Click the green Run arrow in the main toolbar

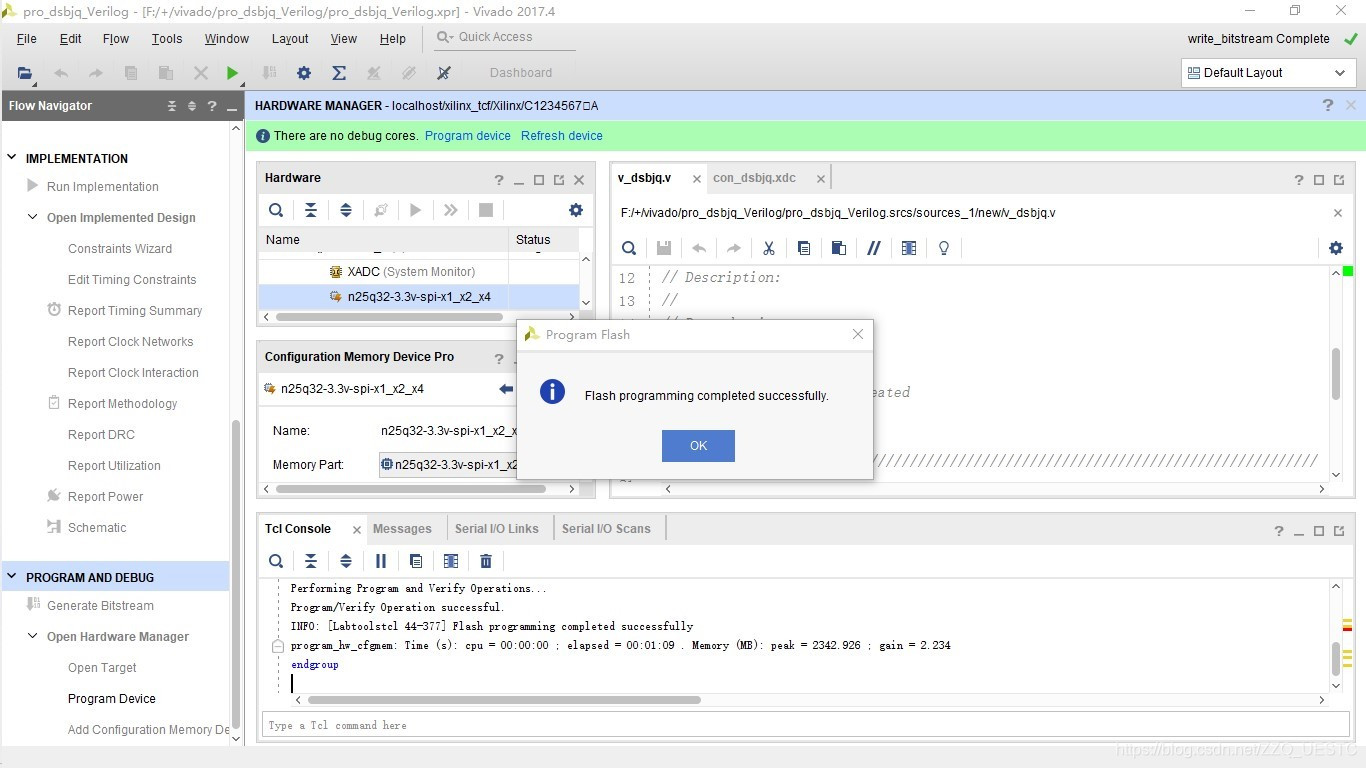[232, 73]
